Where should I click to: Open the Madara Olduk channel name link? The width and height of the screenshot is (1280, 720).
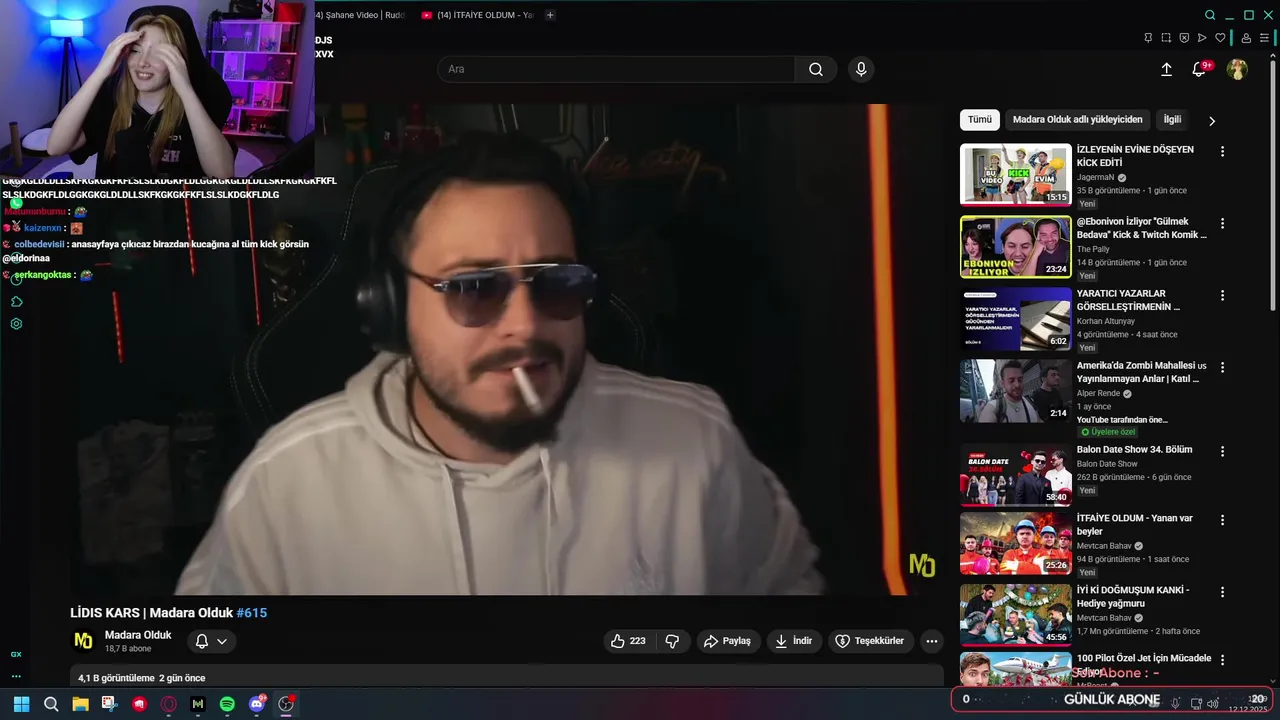pos(138,635)
